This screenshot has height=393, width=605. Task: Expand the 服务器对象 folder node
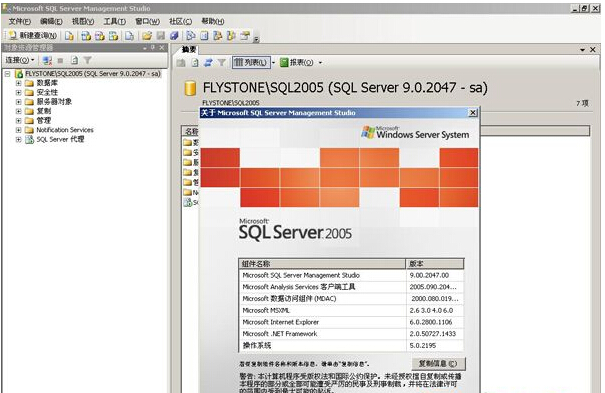point(18,102)
